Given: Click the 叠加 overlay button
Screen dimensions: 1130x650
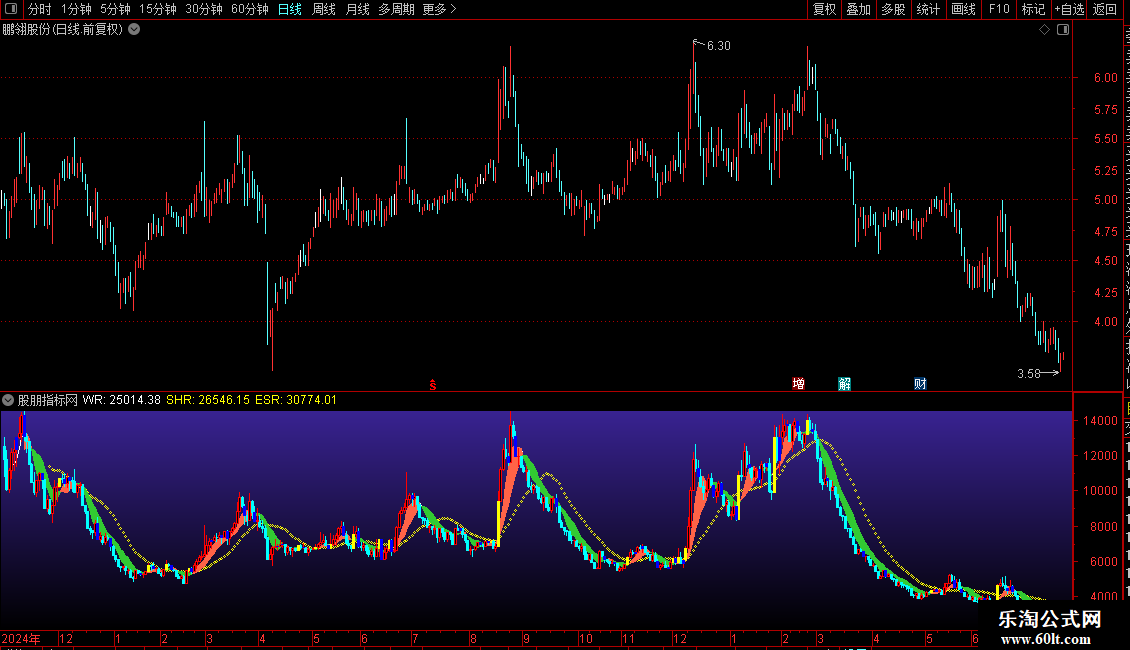Looking at the screenshot, I should click(858, 9).
